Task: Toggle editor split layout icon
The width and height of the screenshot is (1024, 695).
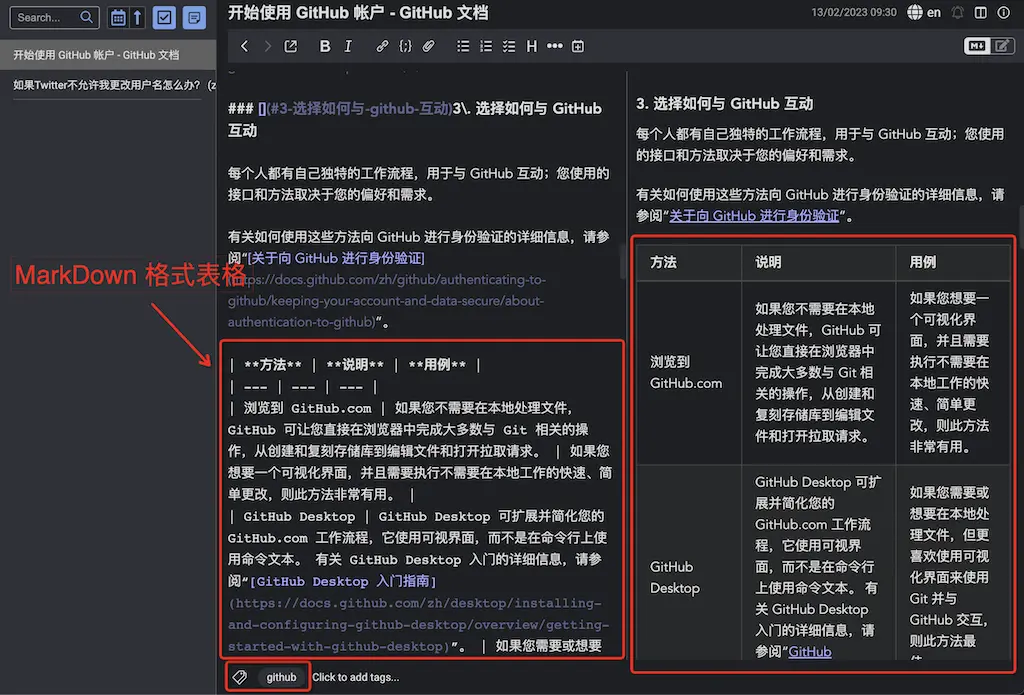Action: (x=980, y=12)
